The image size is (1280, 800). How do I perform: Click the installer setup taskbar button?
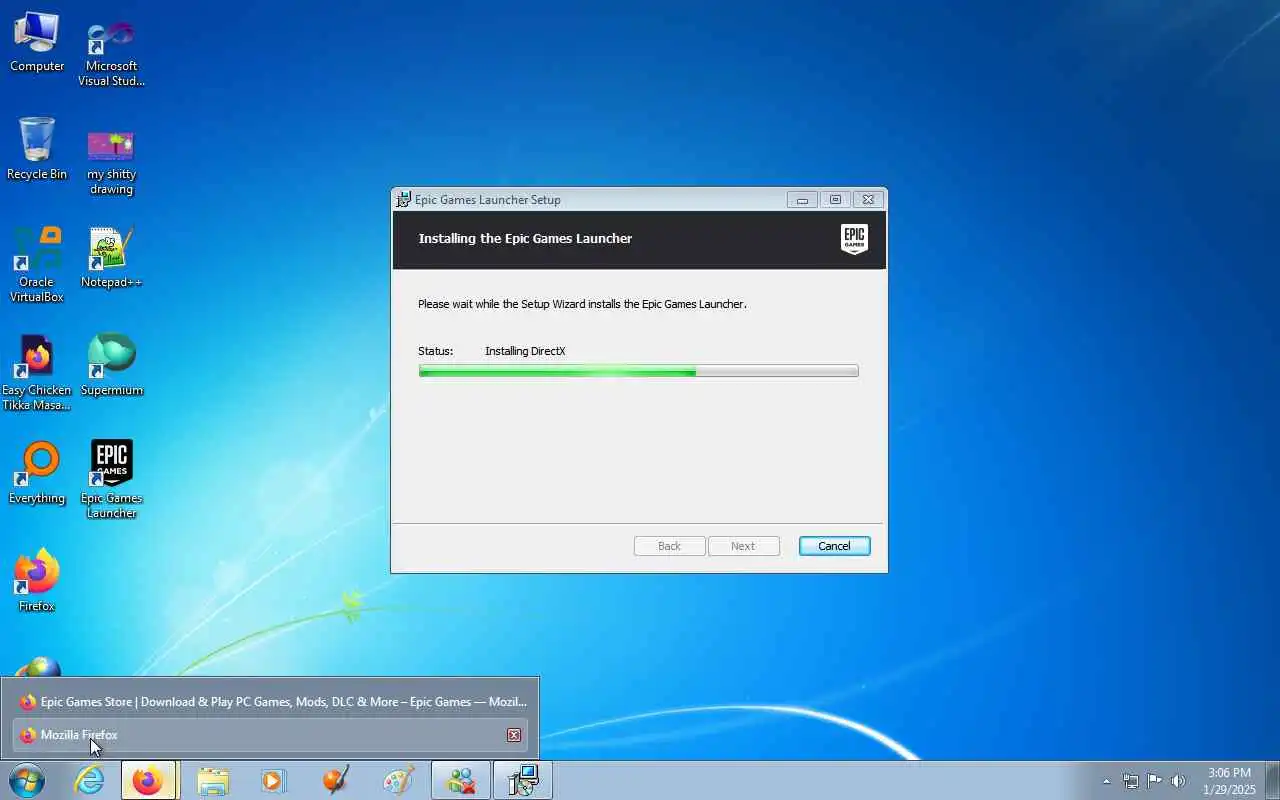pyautogui.click(x=523, y=780)
